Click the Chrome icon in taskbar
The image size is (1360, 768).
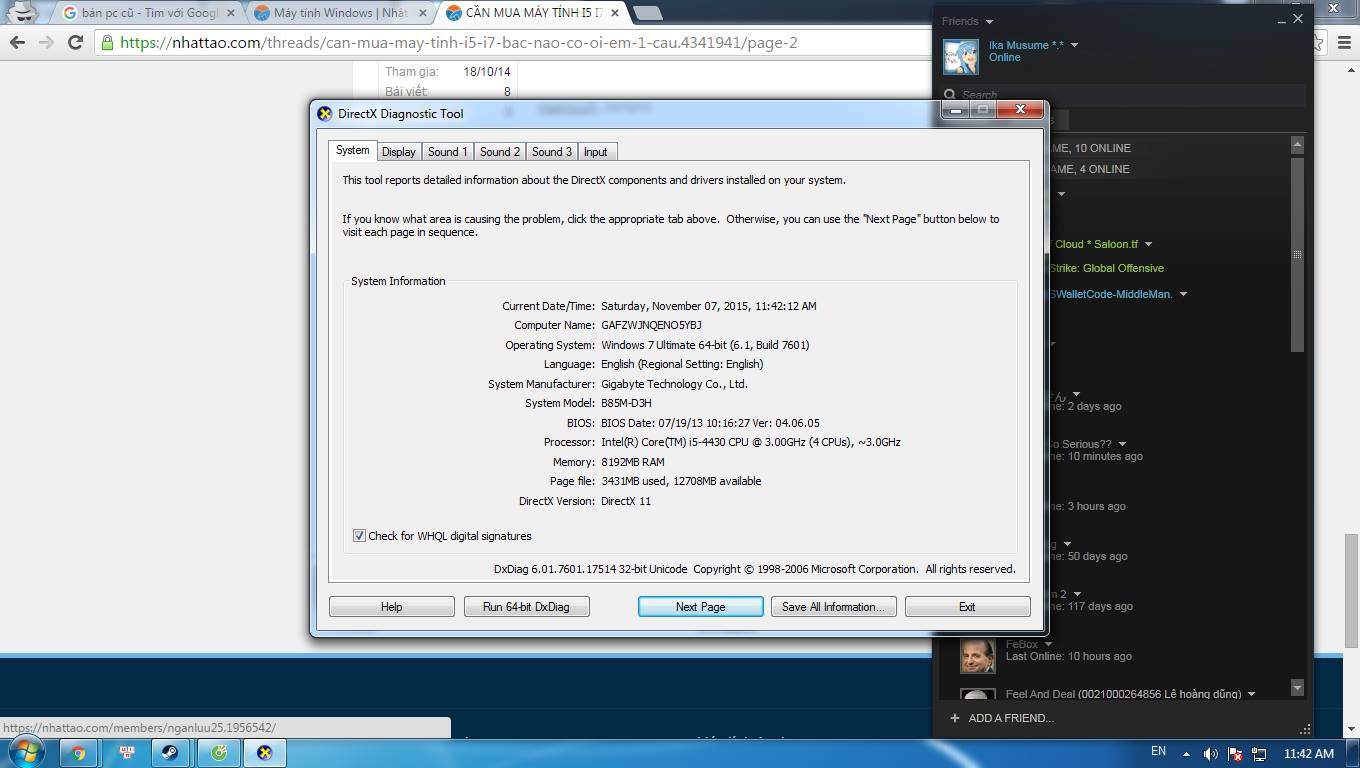[78, 753]
